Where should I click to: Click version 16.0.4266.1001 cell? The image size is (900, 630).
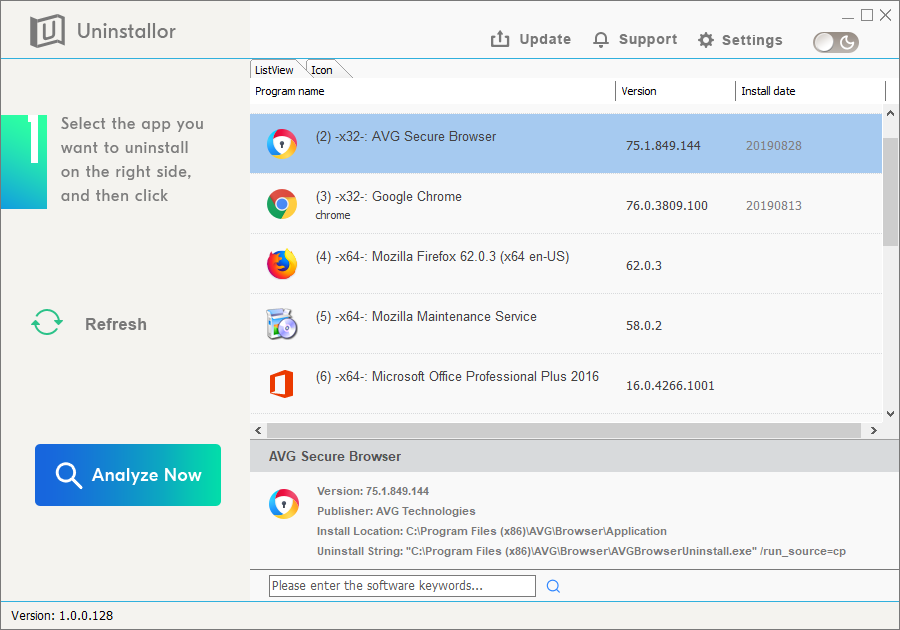coord(670,386)
